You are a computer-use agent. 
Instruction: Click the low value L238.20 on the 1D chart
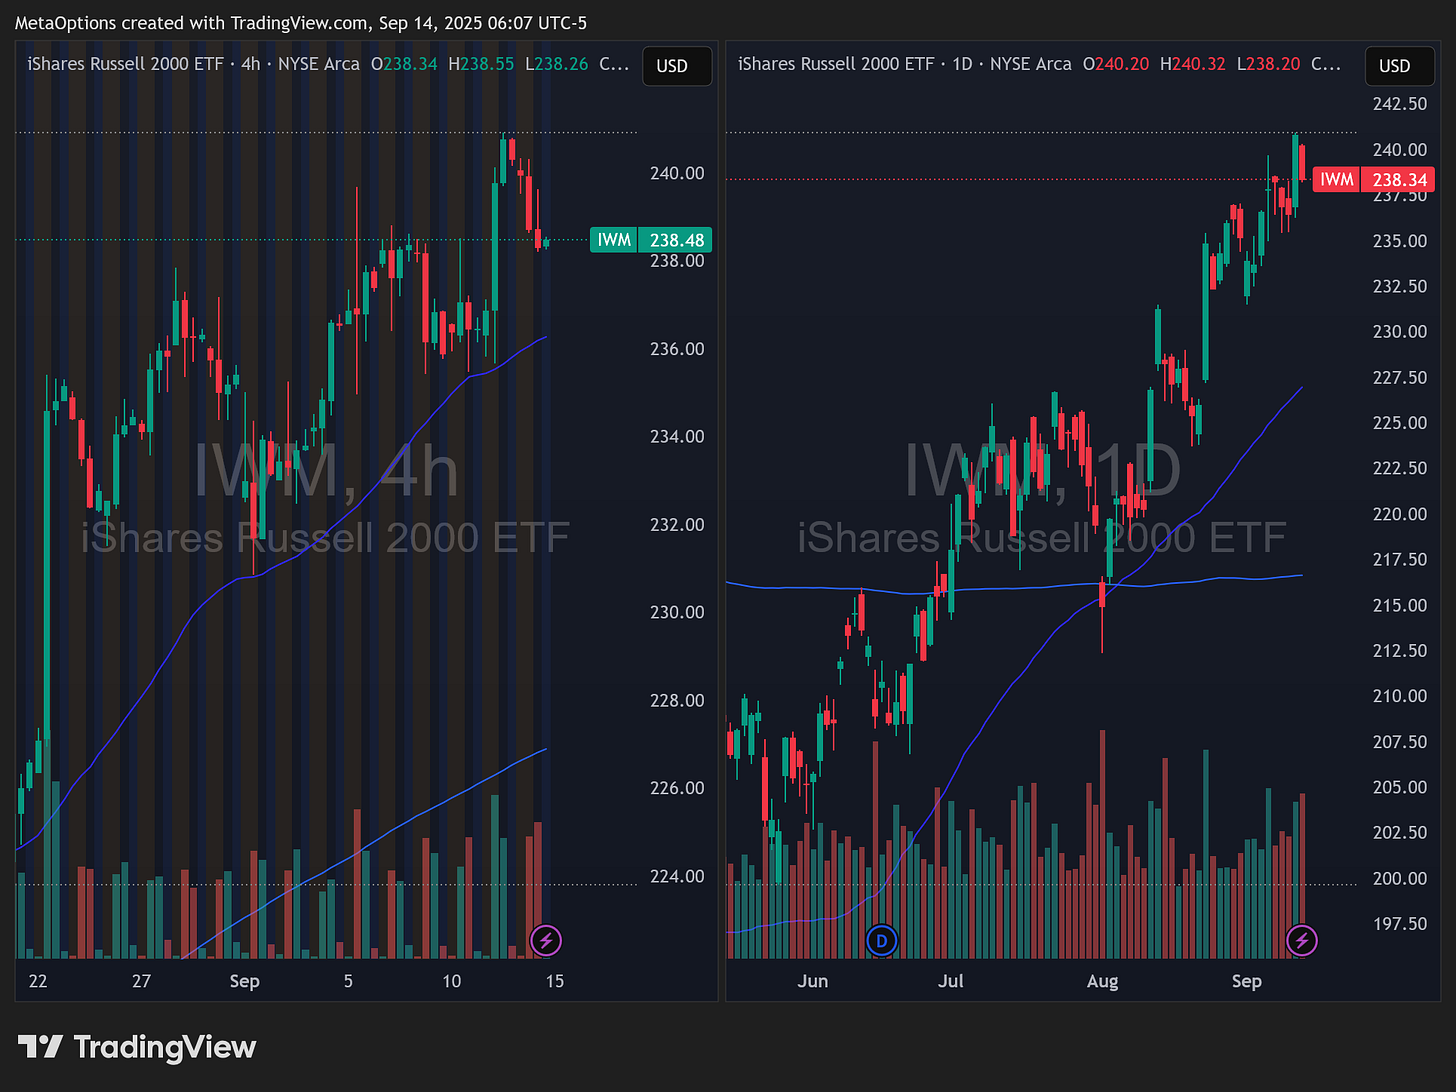tap(1269, 64)
